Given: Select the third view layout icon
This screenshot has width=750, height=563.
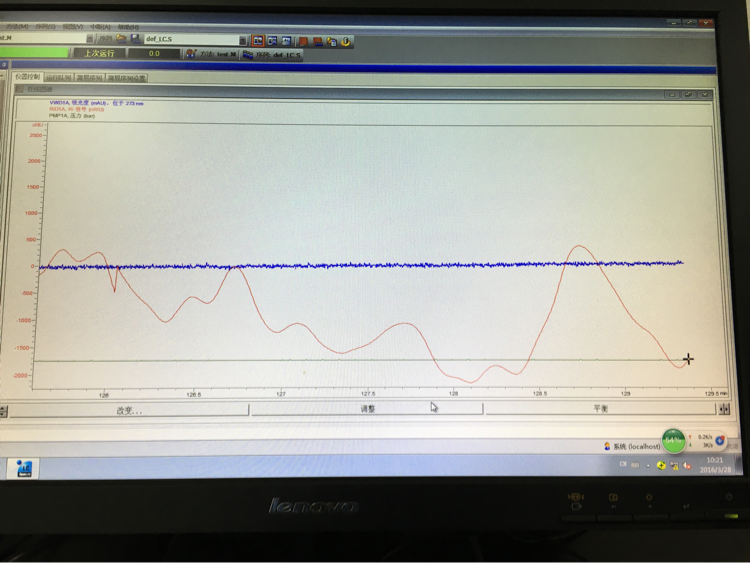Looking at the screenshot, I should click(x=286, y=41).
